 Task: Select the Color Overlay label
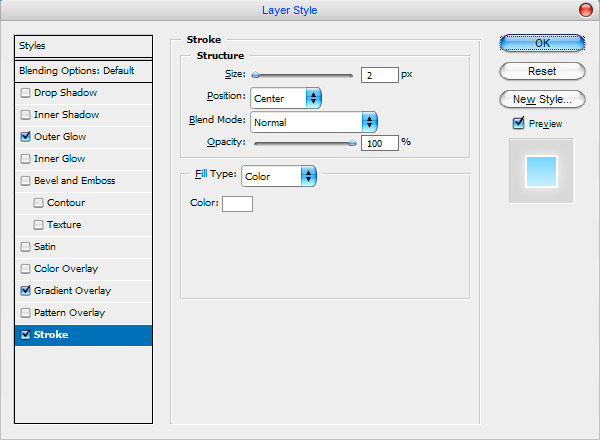66,269
